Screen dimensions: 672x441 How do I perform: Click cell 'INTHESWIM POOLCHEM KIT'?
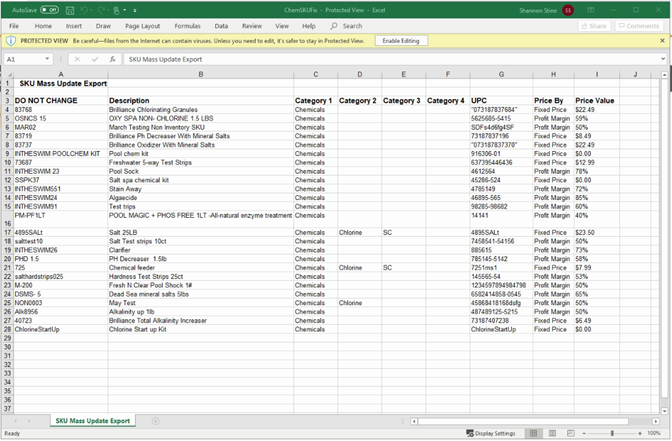tap(60, 154)
